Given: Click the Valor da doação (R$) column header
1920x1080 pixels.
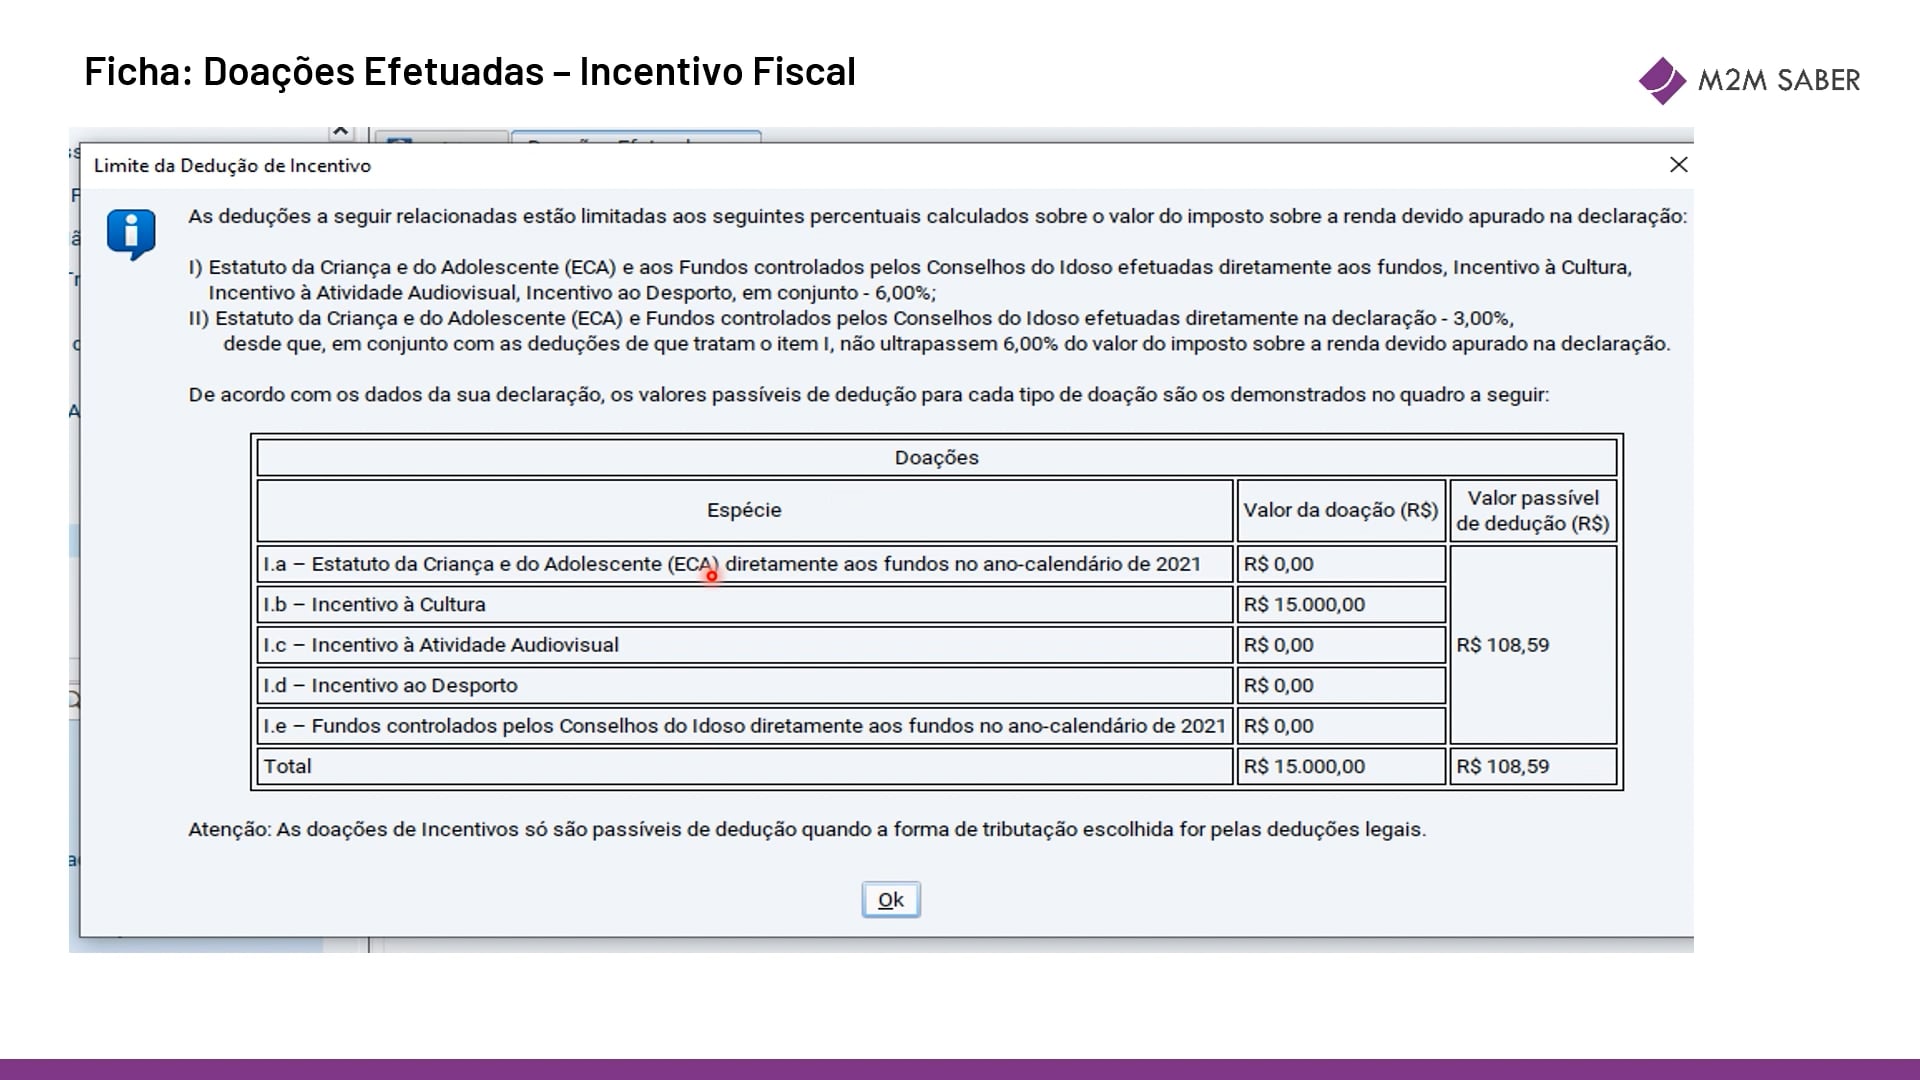Looking at the screenshot, I should (1341, 510).
